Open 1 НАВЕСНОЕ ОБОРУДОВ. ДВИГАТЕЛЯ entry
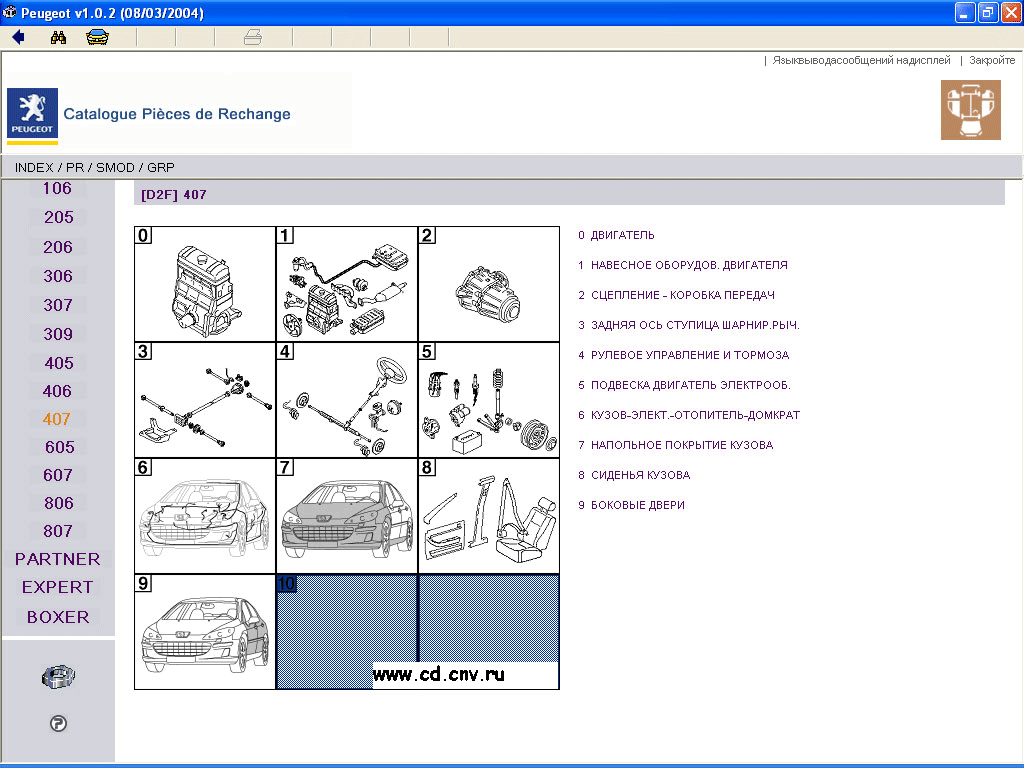The height and width of the screenshot is (768, 1024). tap(683, 265)
